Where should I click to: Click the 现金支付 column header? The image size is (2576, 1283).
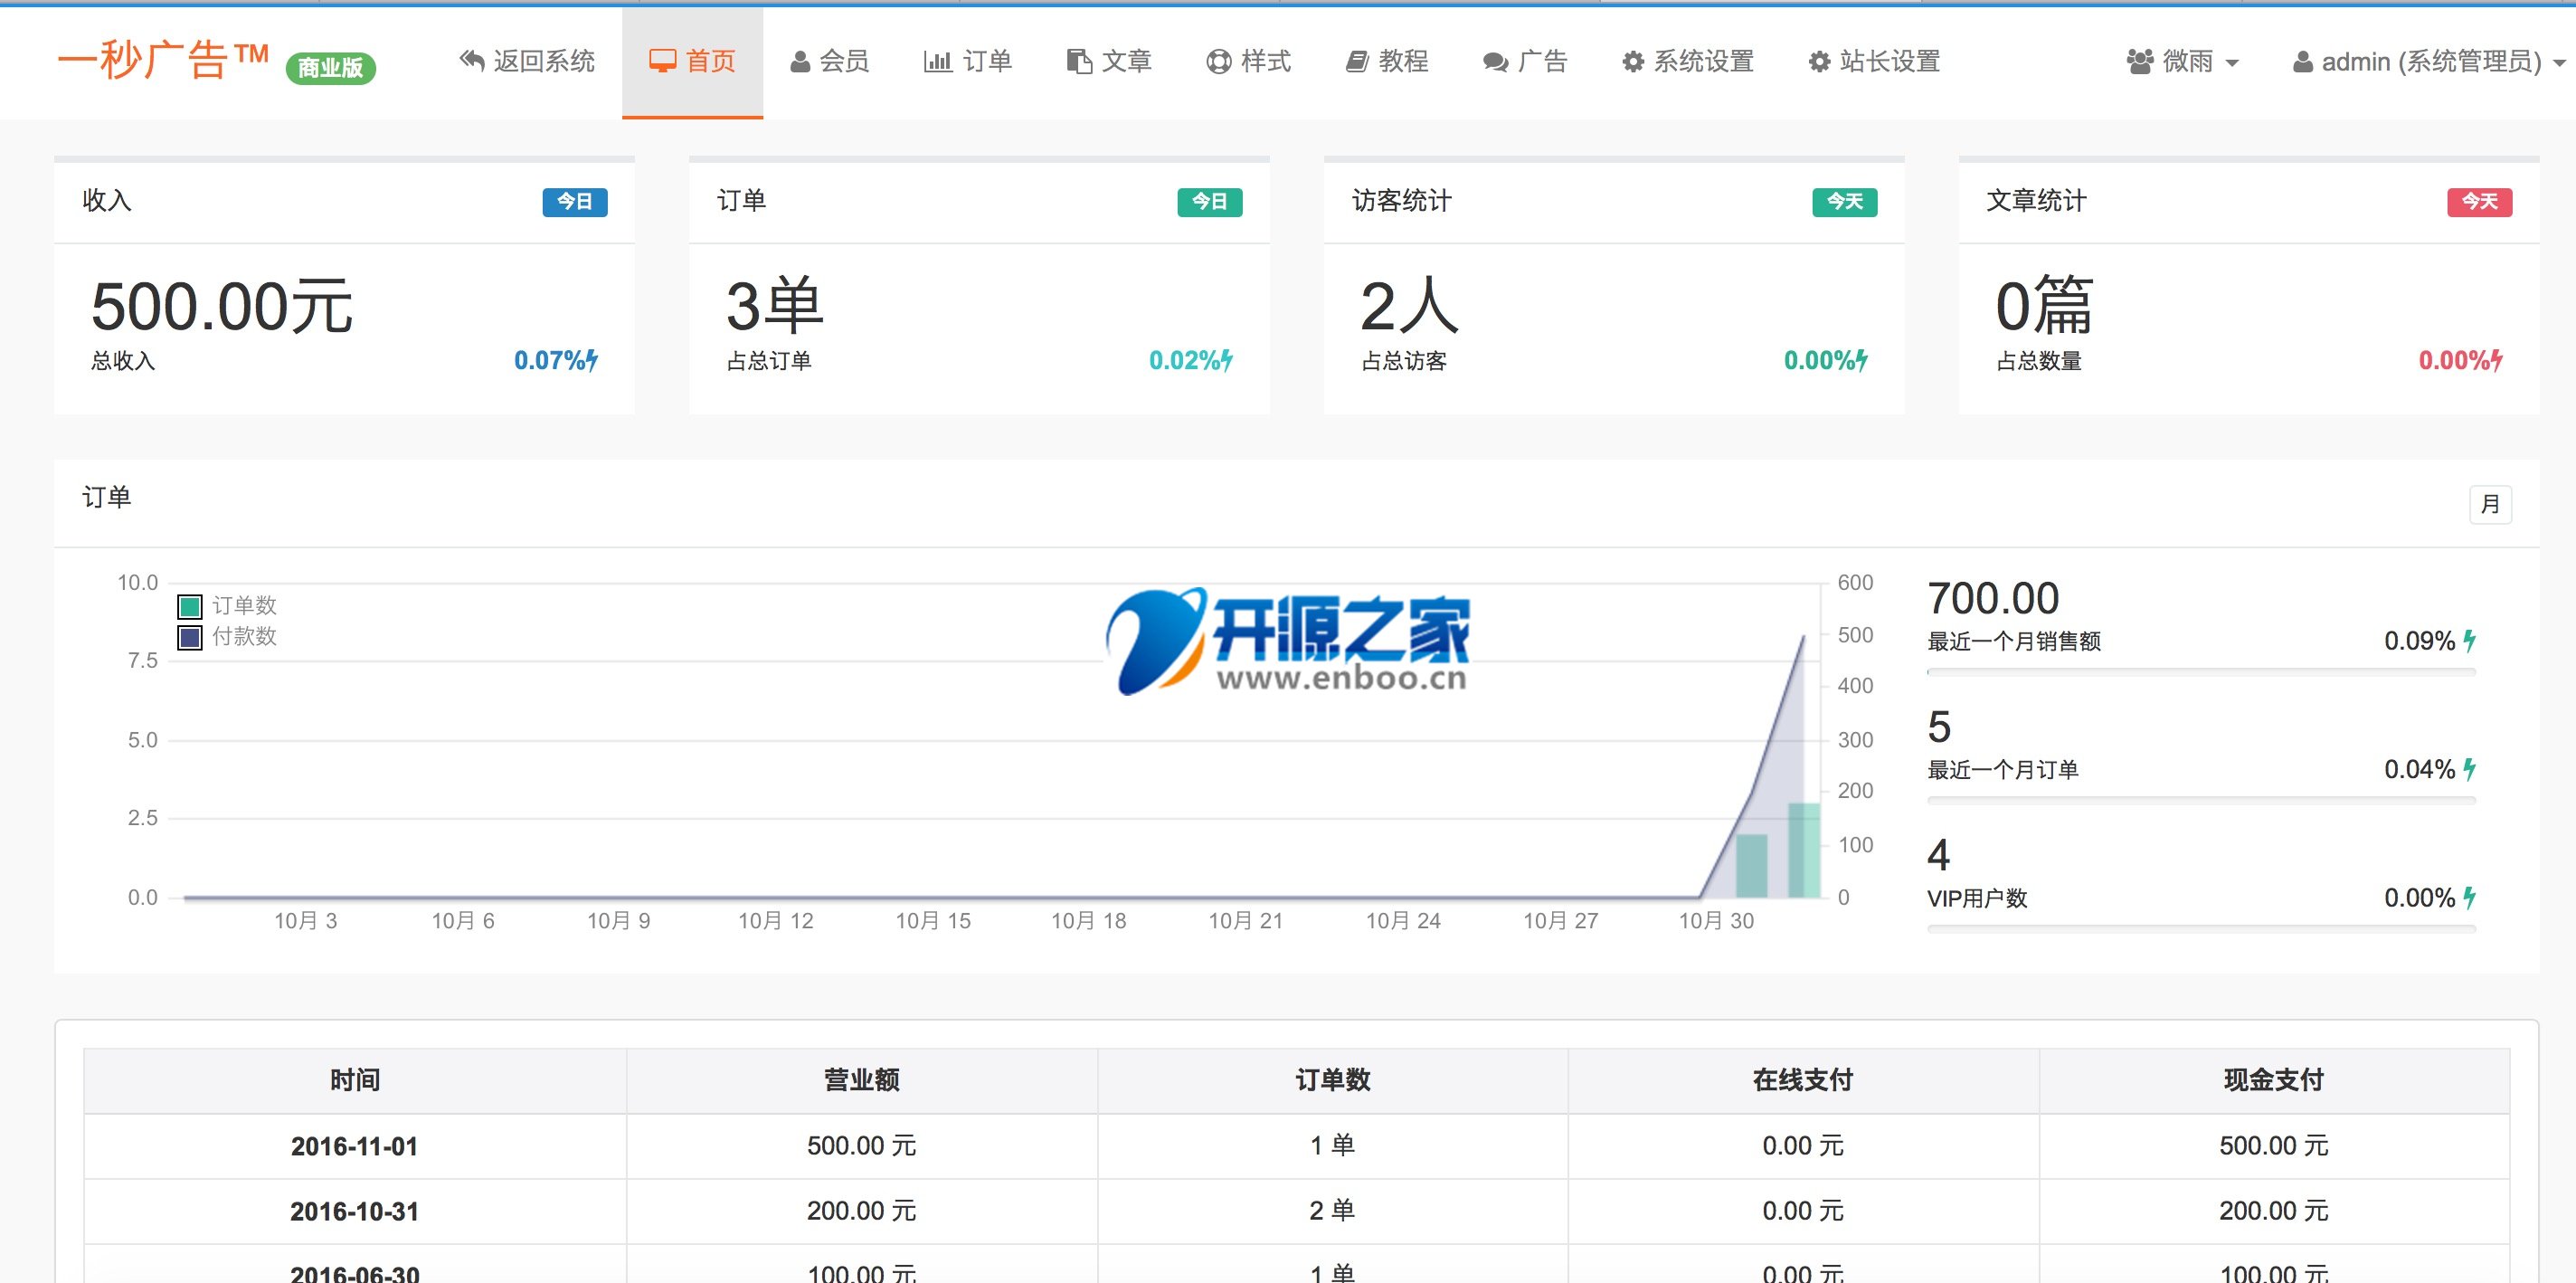point(2274,1080)
